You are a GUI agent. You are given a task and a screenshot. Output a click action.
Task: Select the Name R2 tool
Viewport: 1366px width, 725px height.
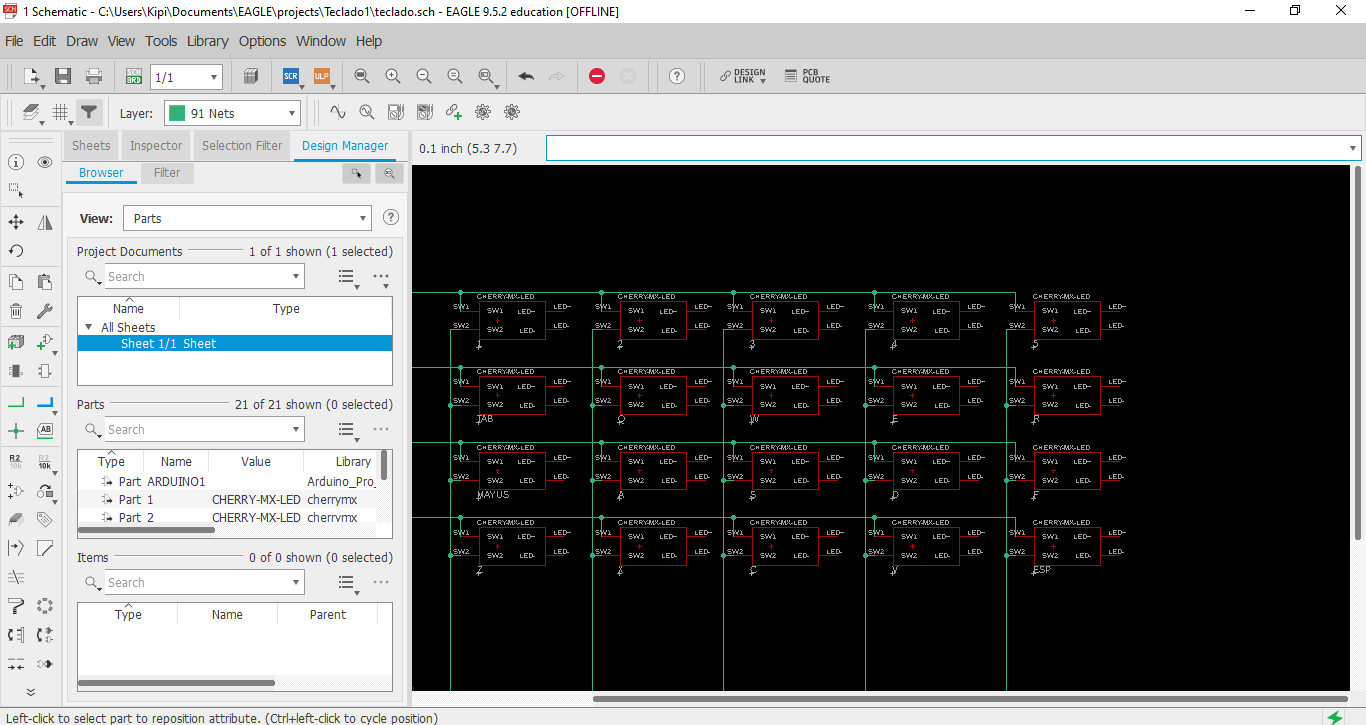16,461
